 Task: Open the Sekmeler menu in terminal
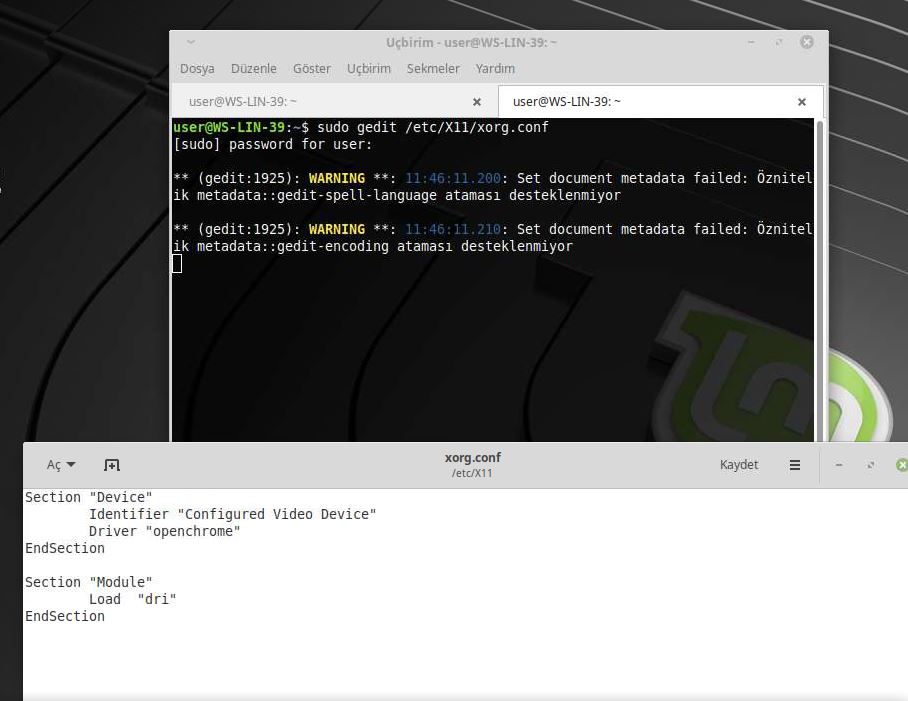(x=433, y=69)
